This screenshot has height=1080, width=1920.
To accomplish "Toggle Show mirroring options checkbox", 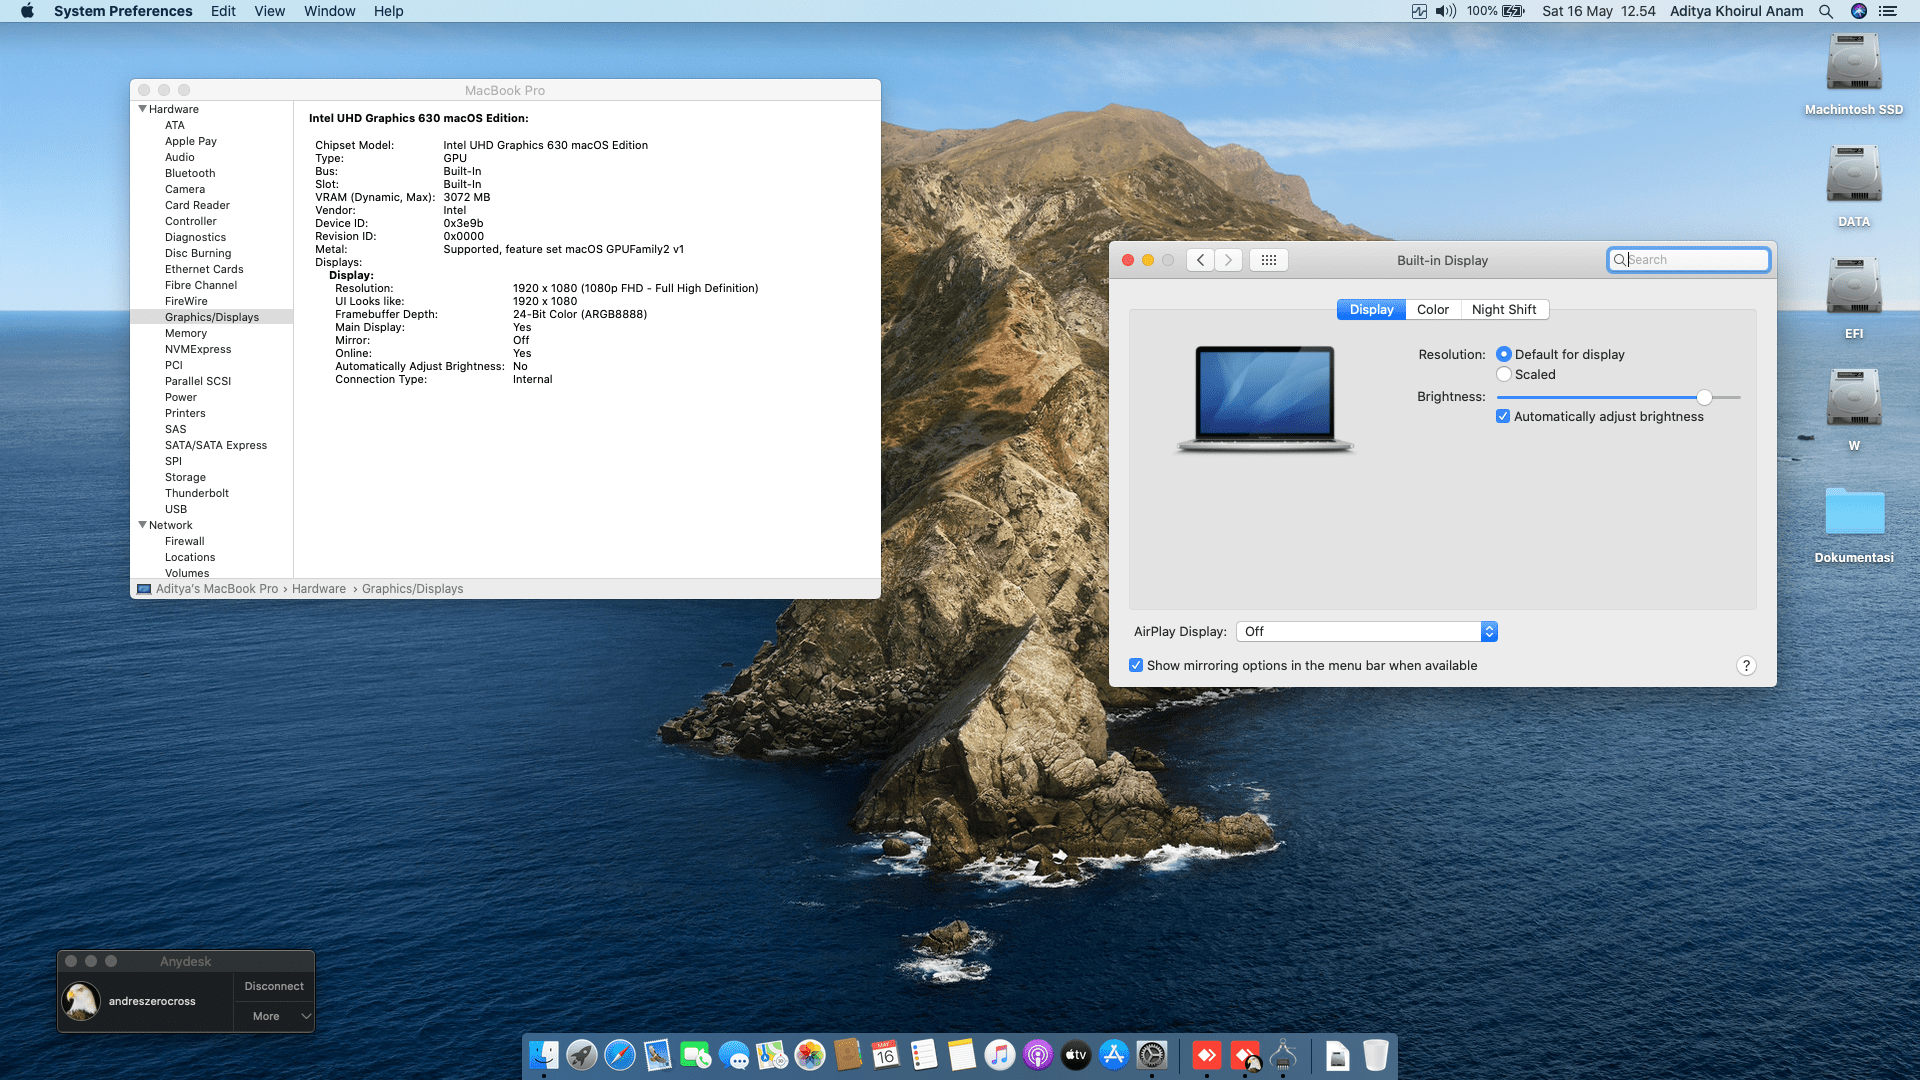I will (1136, 665).
